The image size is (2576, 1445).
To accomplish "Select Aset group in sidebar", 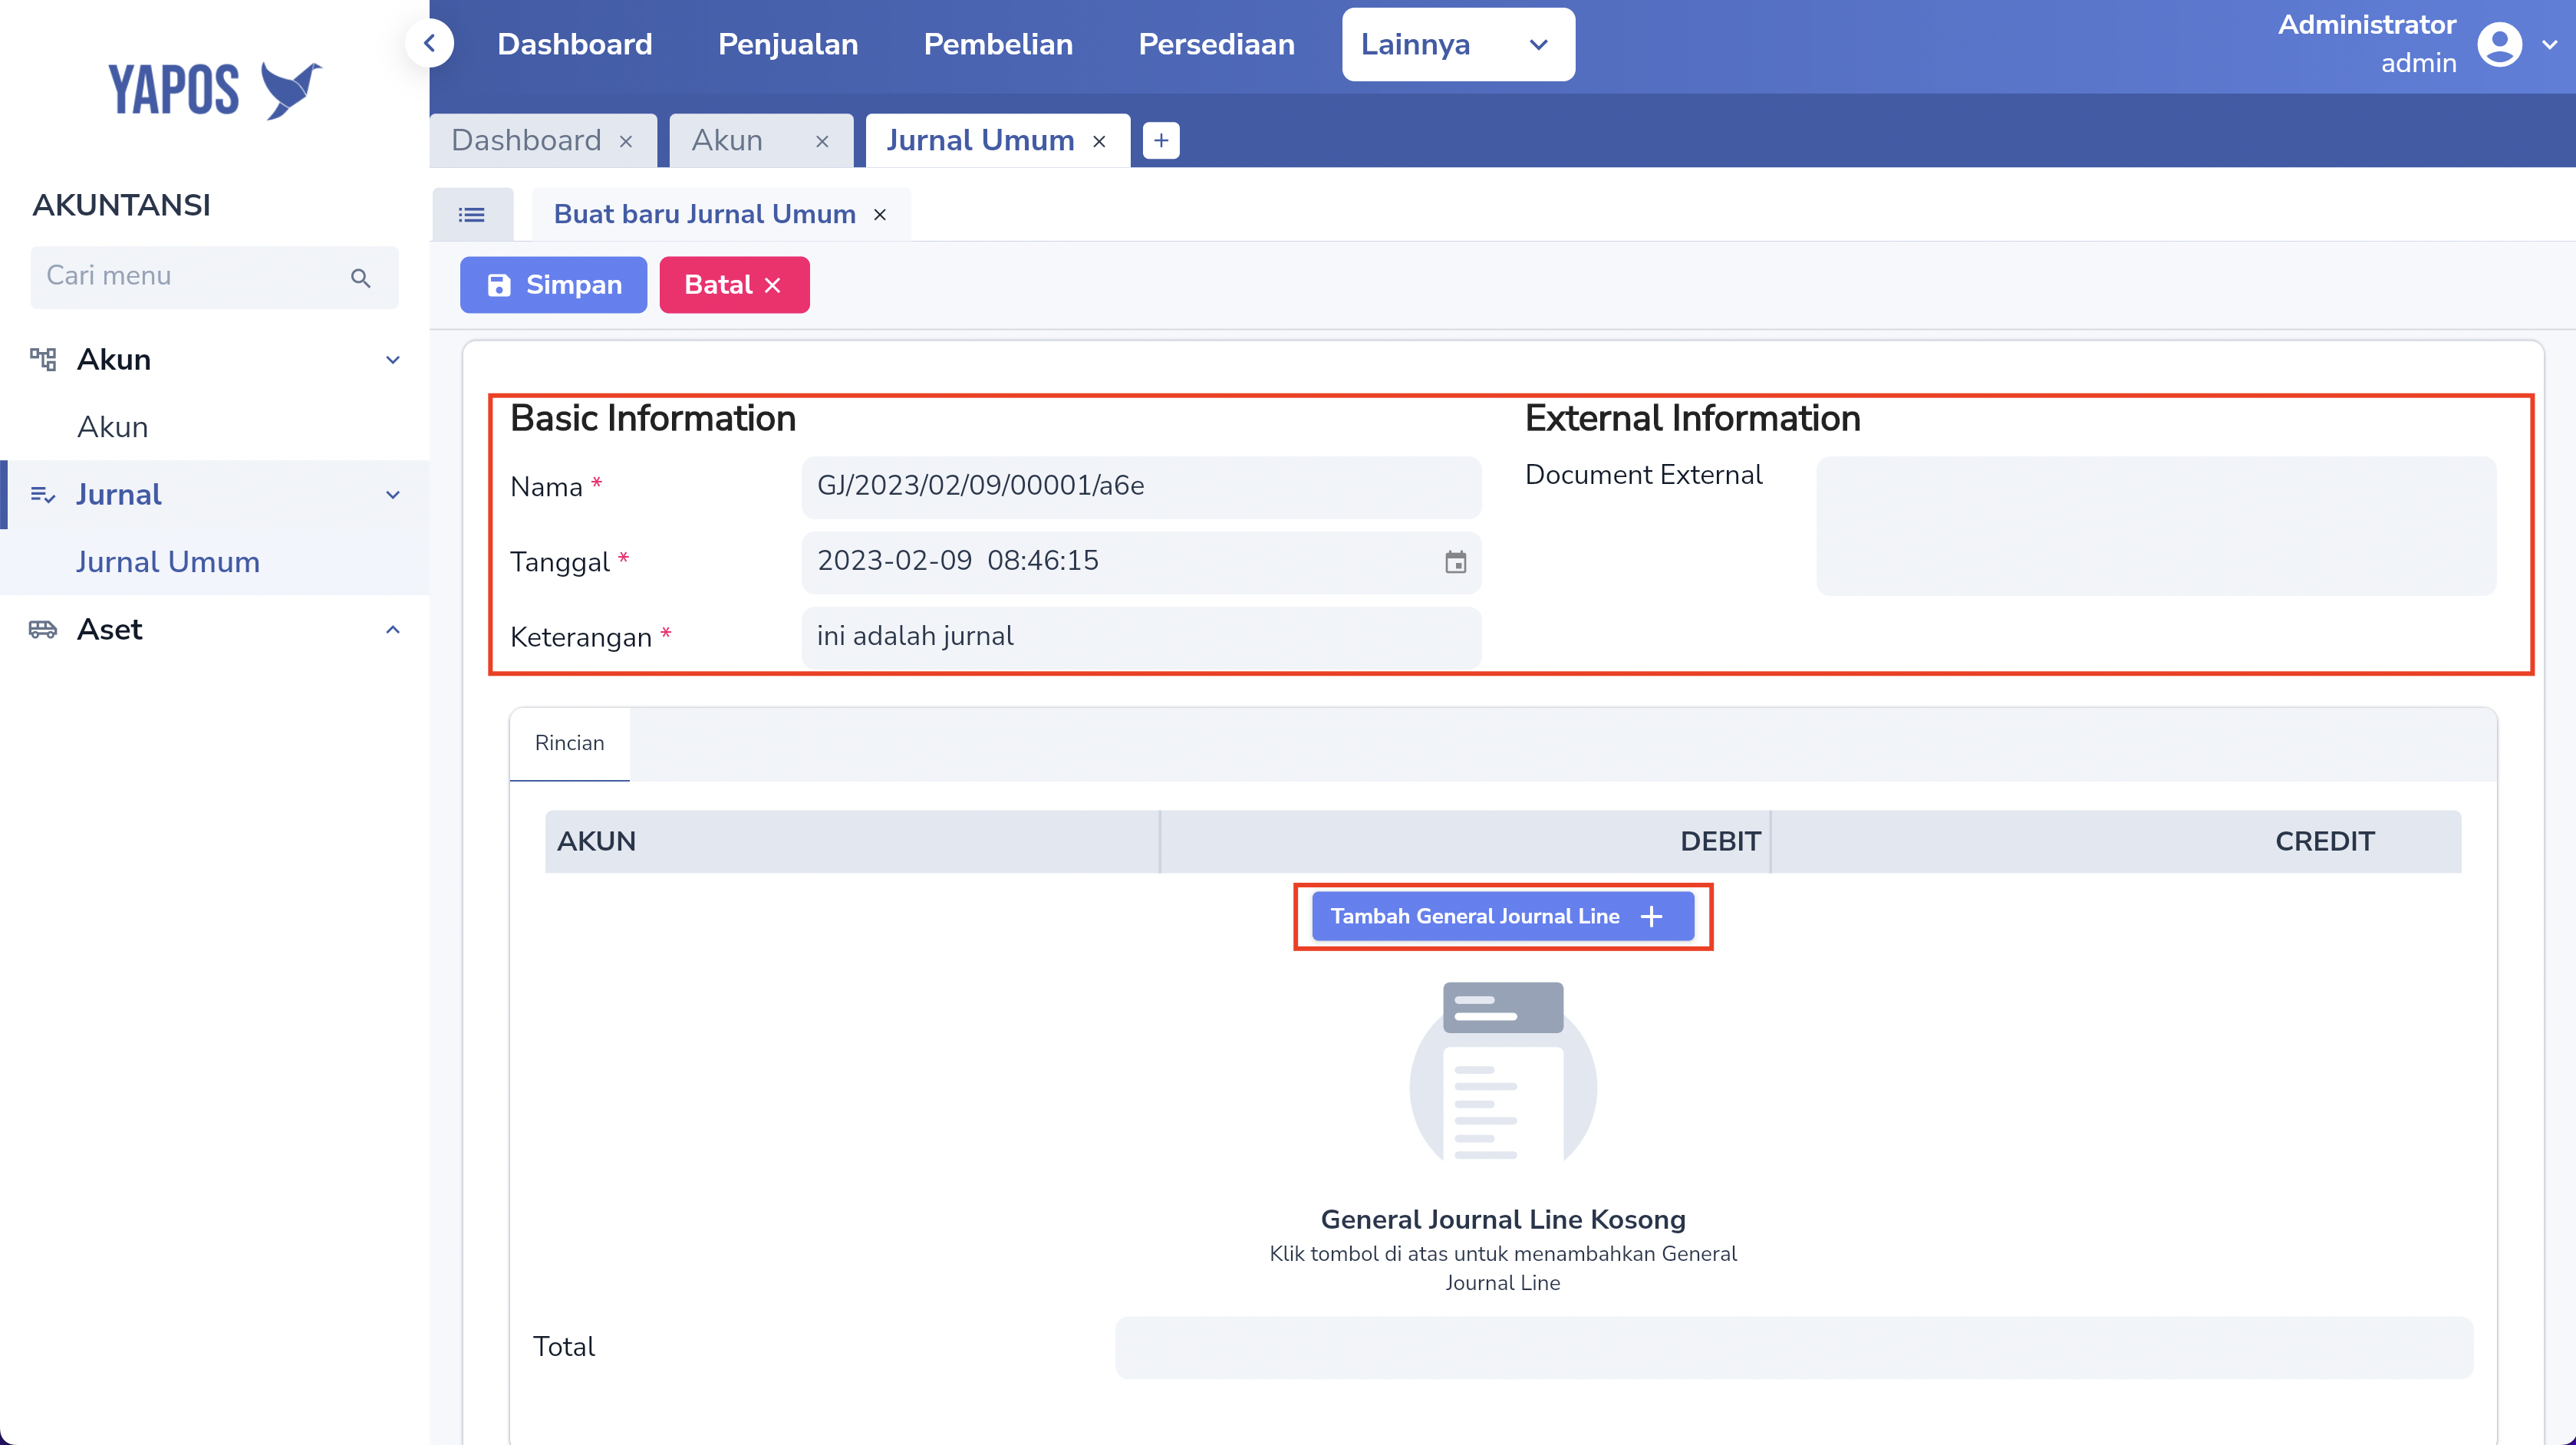I will [215, 629].
